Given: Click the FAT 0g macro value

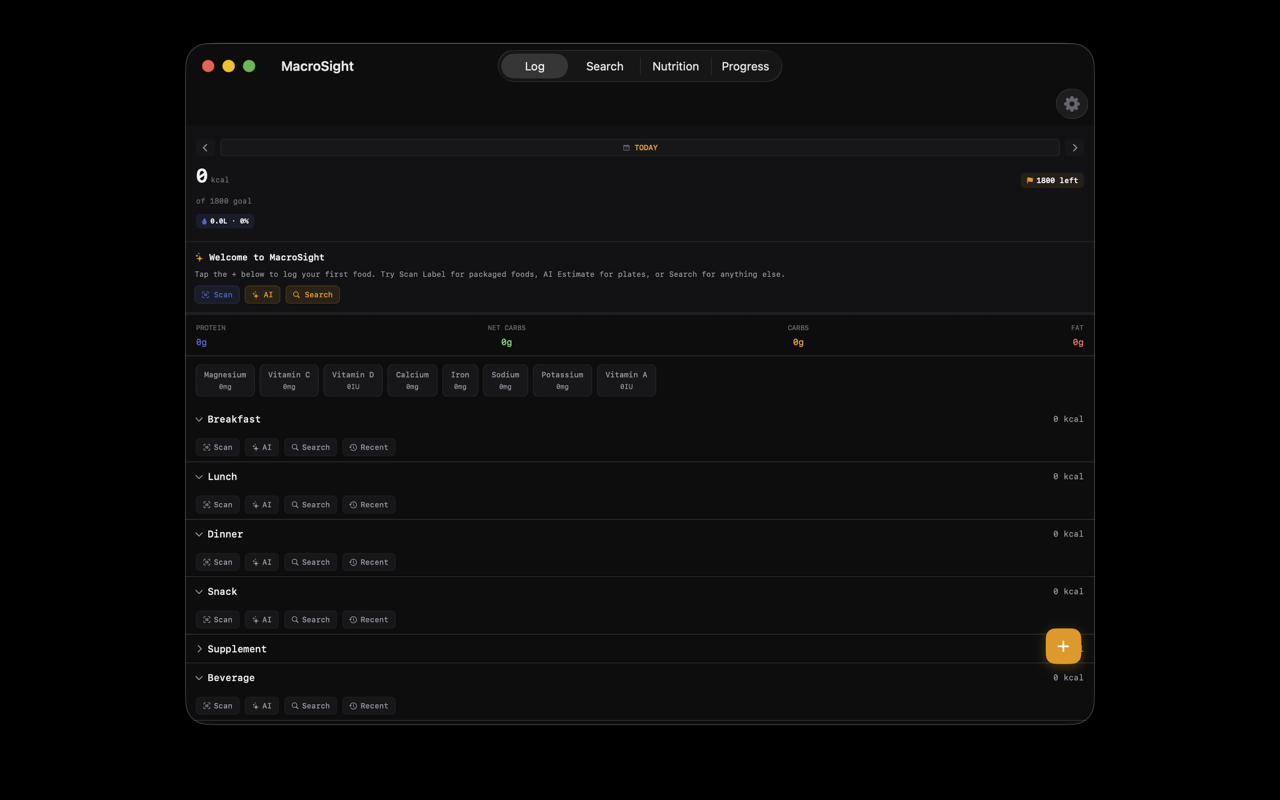Looking at the screenshot, I should coord(1078,342).
